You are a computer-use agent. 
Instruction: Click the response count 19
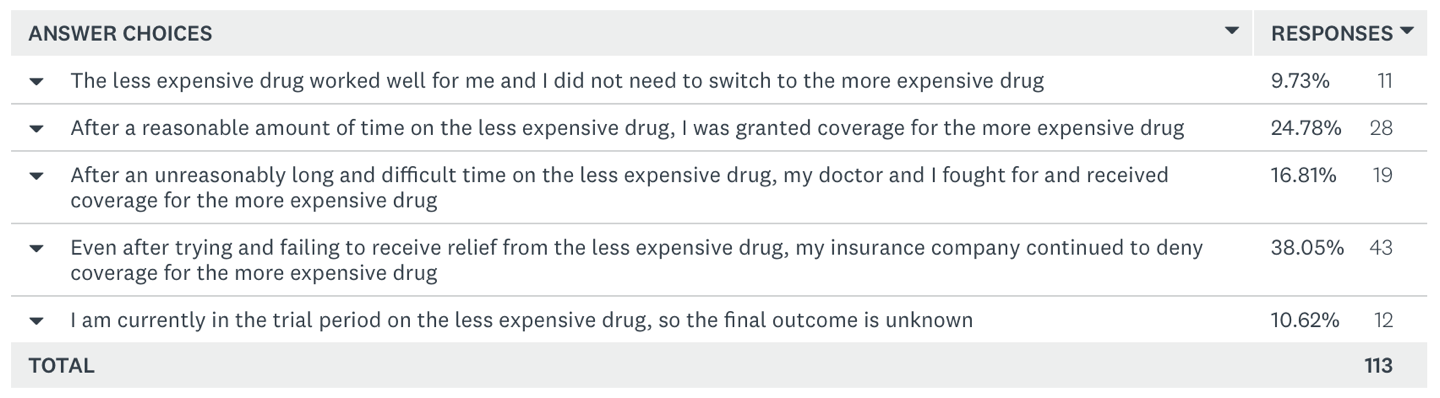(x=1382, y=175)
